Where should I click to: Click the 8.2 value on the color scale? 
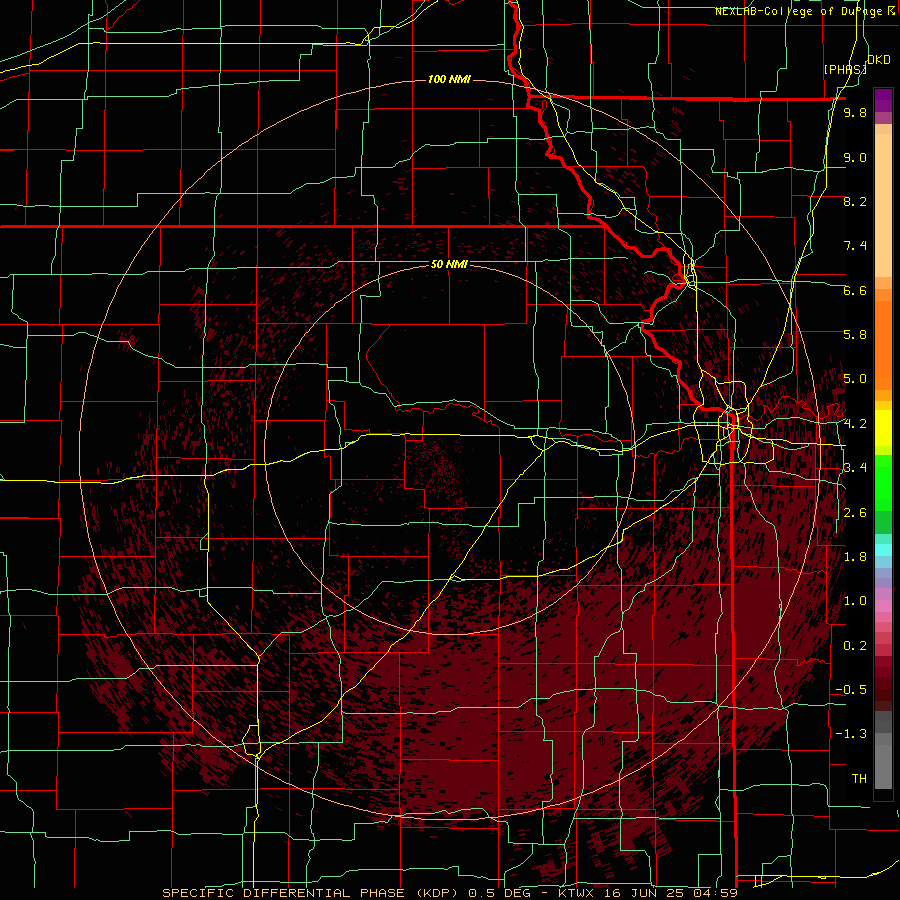coord(855,201)
